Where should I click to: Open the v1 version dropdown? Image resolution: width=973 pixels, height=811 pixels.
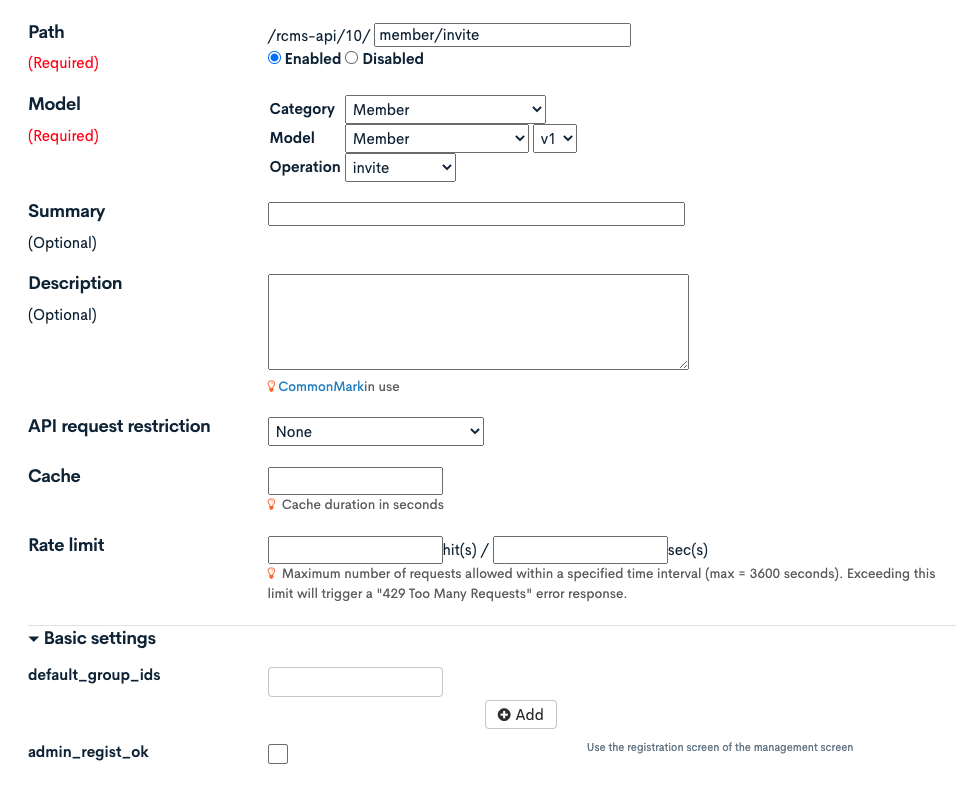coord(555,138)
